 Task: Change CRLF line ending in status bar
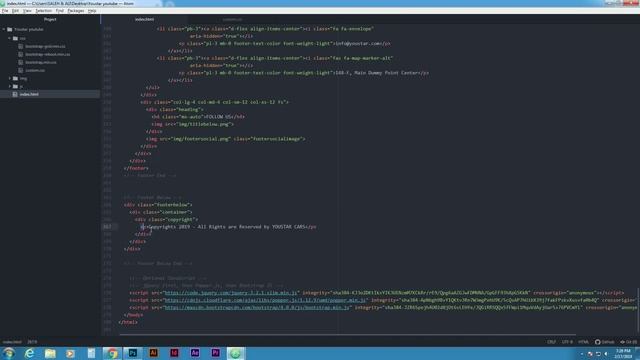coord(551,342)
